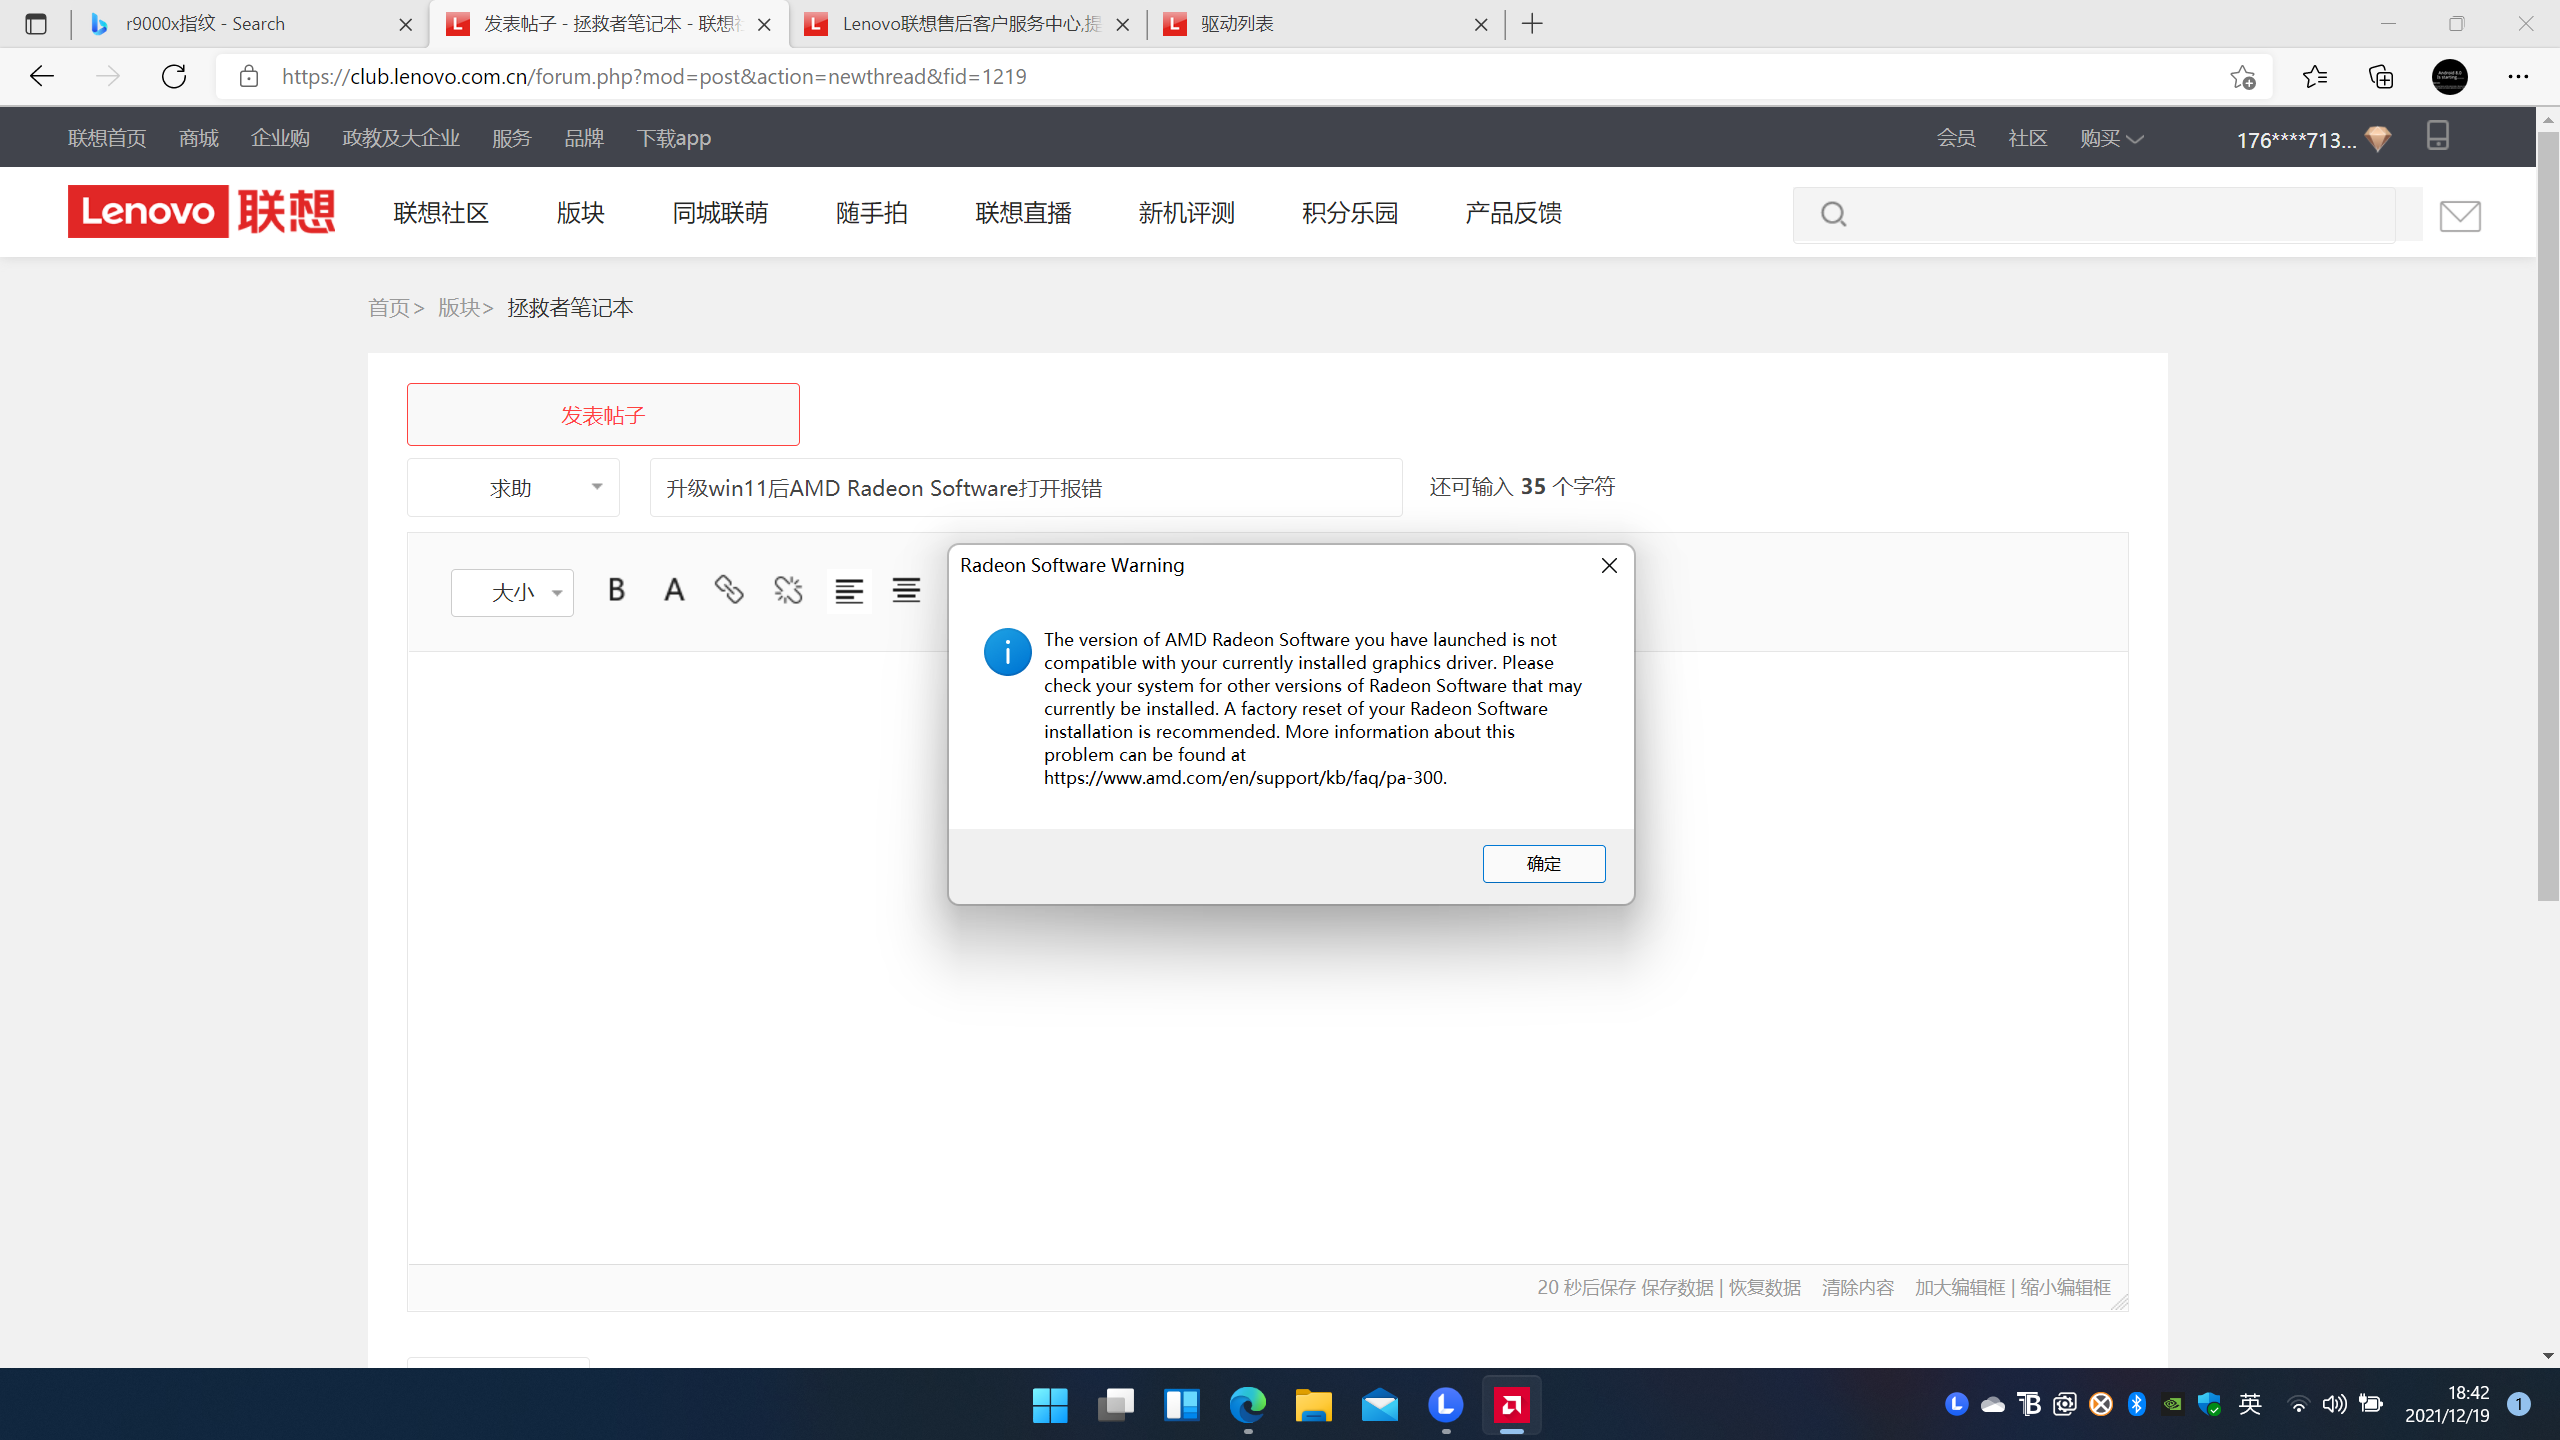Switch to Lenovo联想售后客户服务中心 tab

point(967,24)
